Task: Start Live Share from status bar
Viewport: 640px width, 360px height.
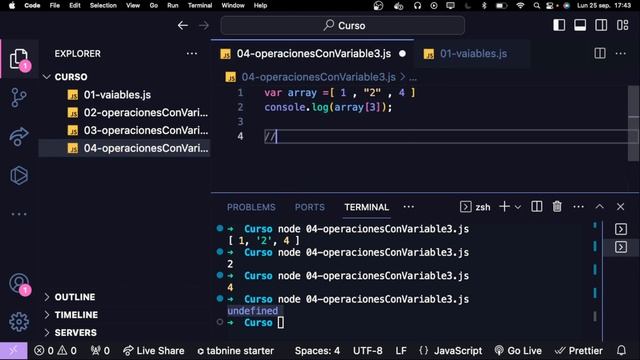Action: (x=153, y=351)
